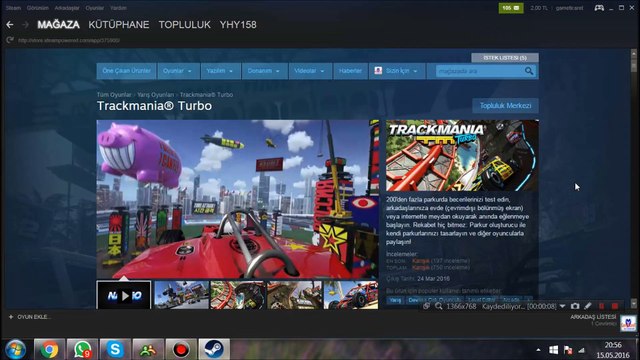Click the recorder window-select icon
The height and width of the screenshot is (360, 640).
coord(426,306)
